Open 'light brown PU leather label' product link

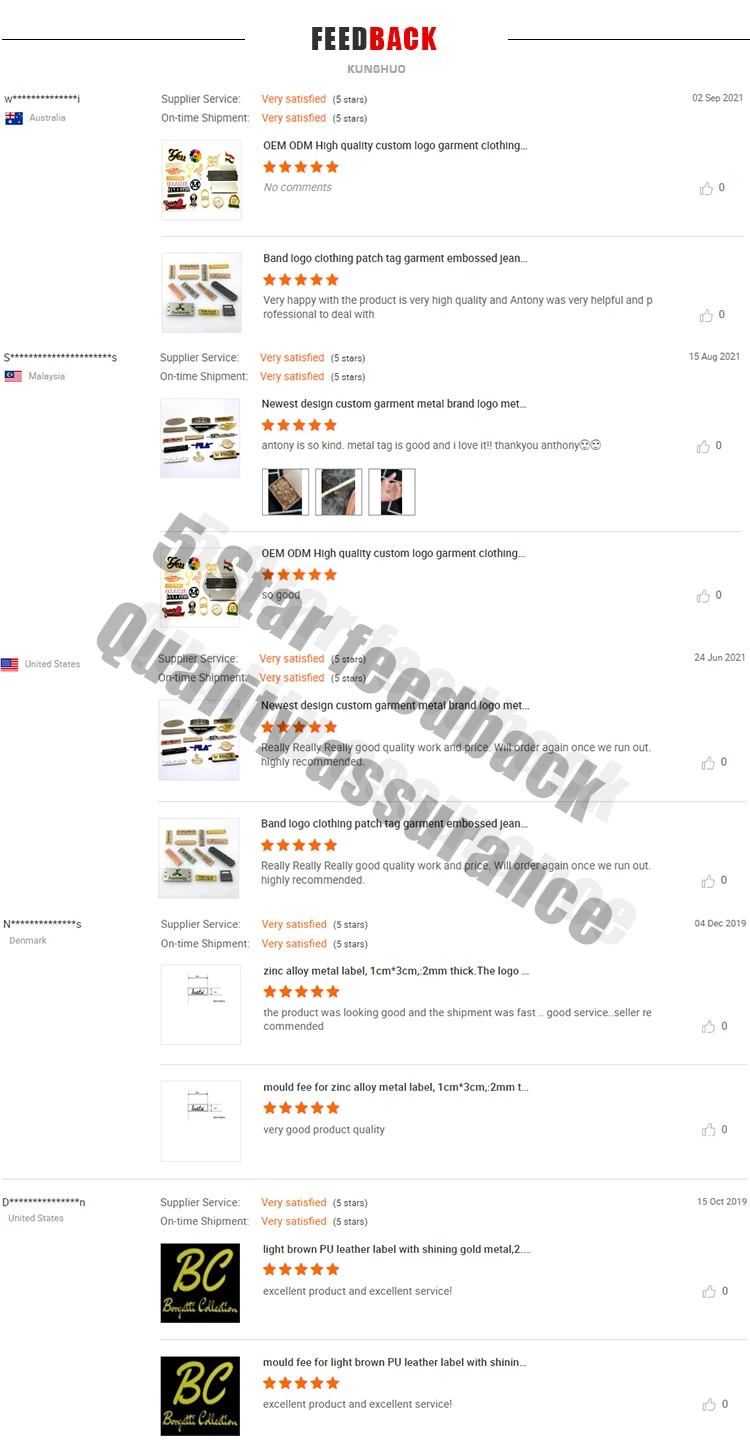396,1249
